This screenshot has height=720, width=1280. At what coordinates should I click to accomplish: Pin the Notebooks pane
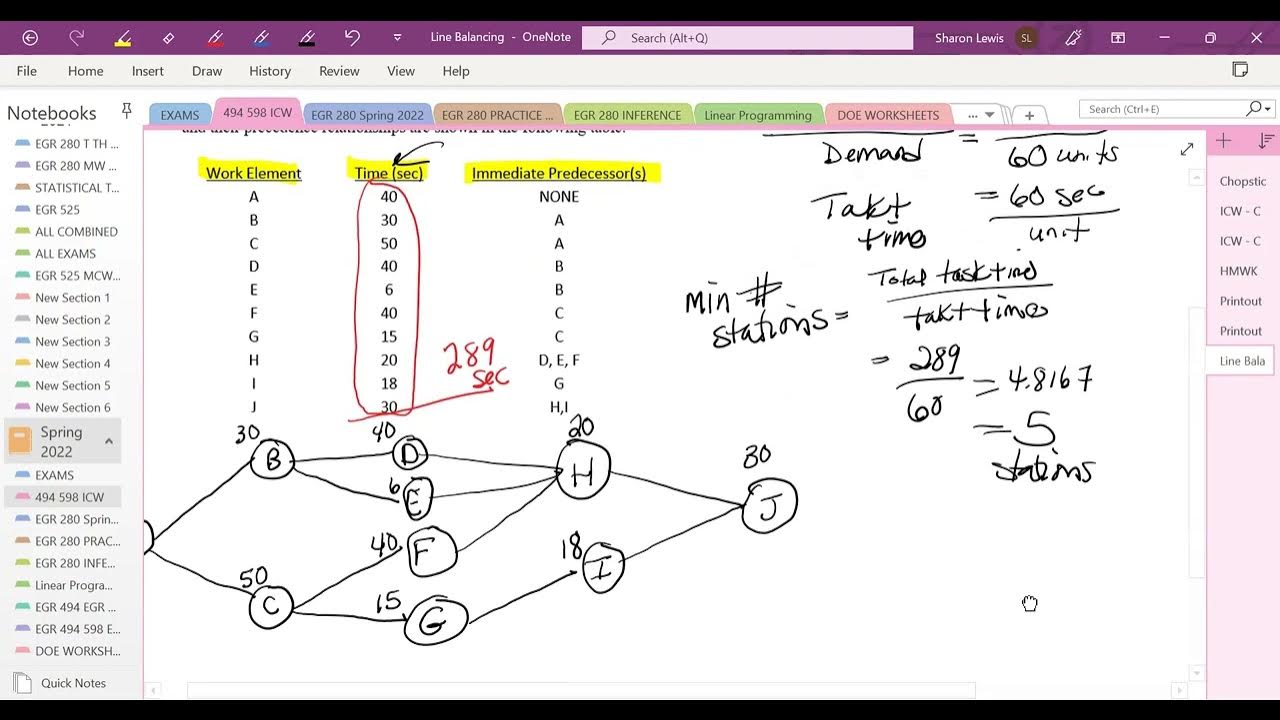pyautogui.click(x=126, y=110)
